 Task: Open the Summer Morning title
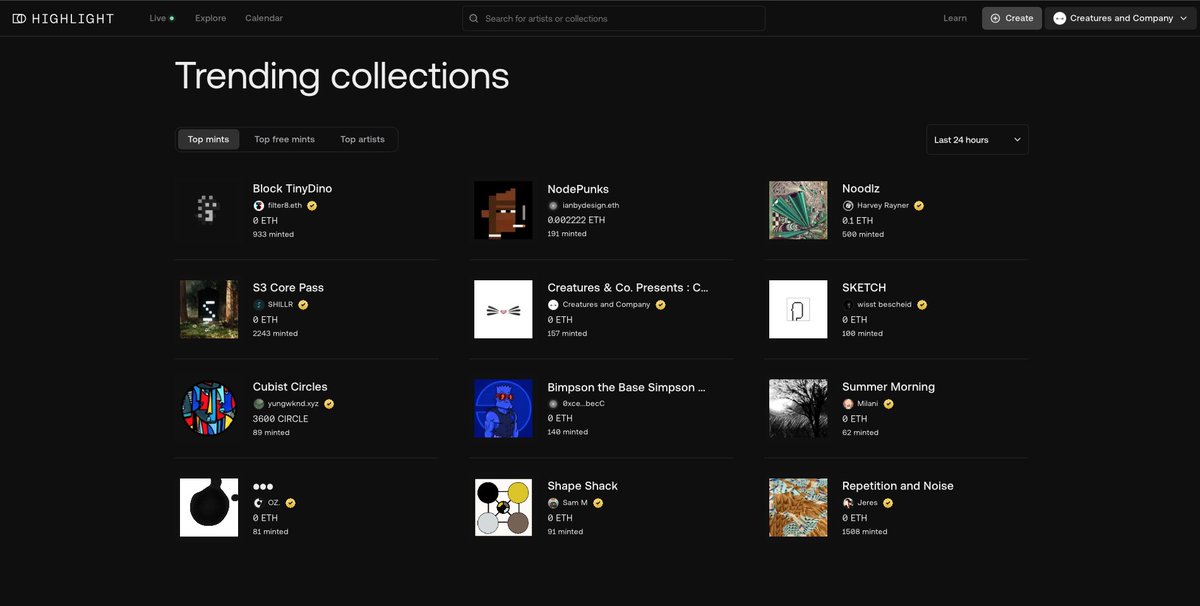pos(889,387)
